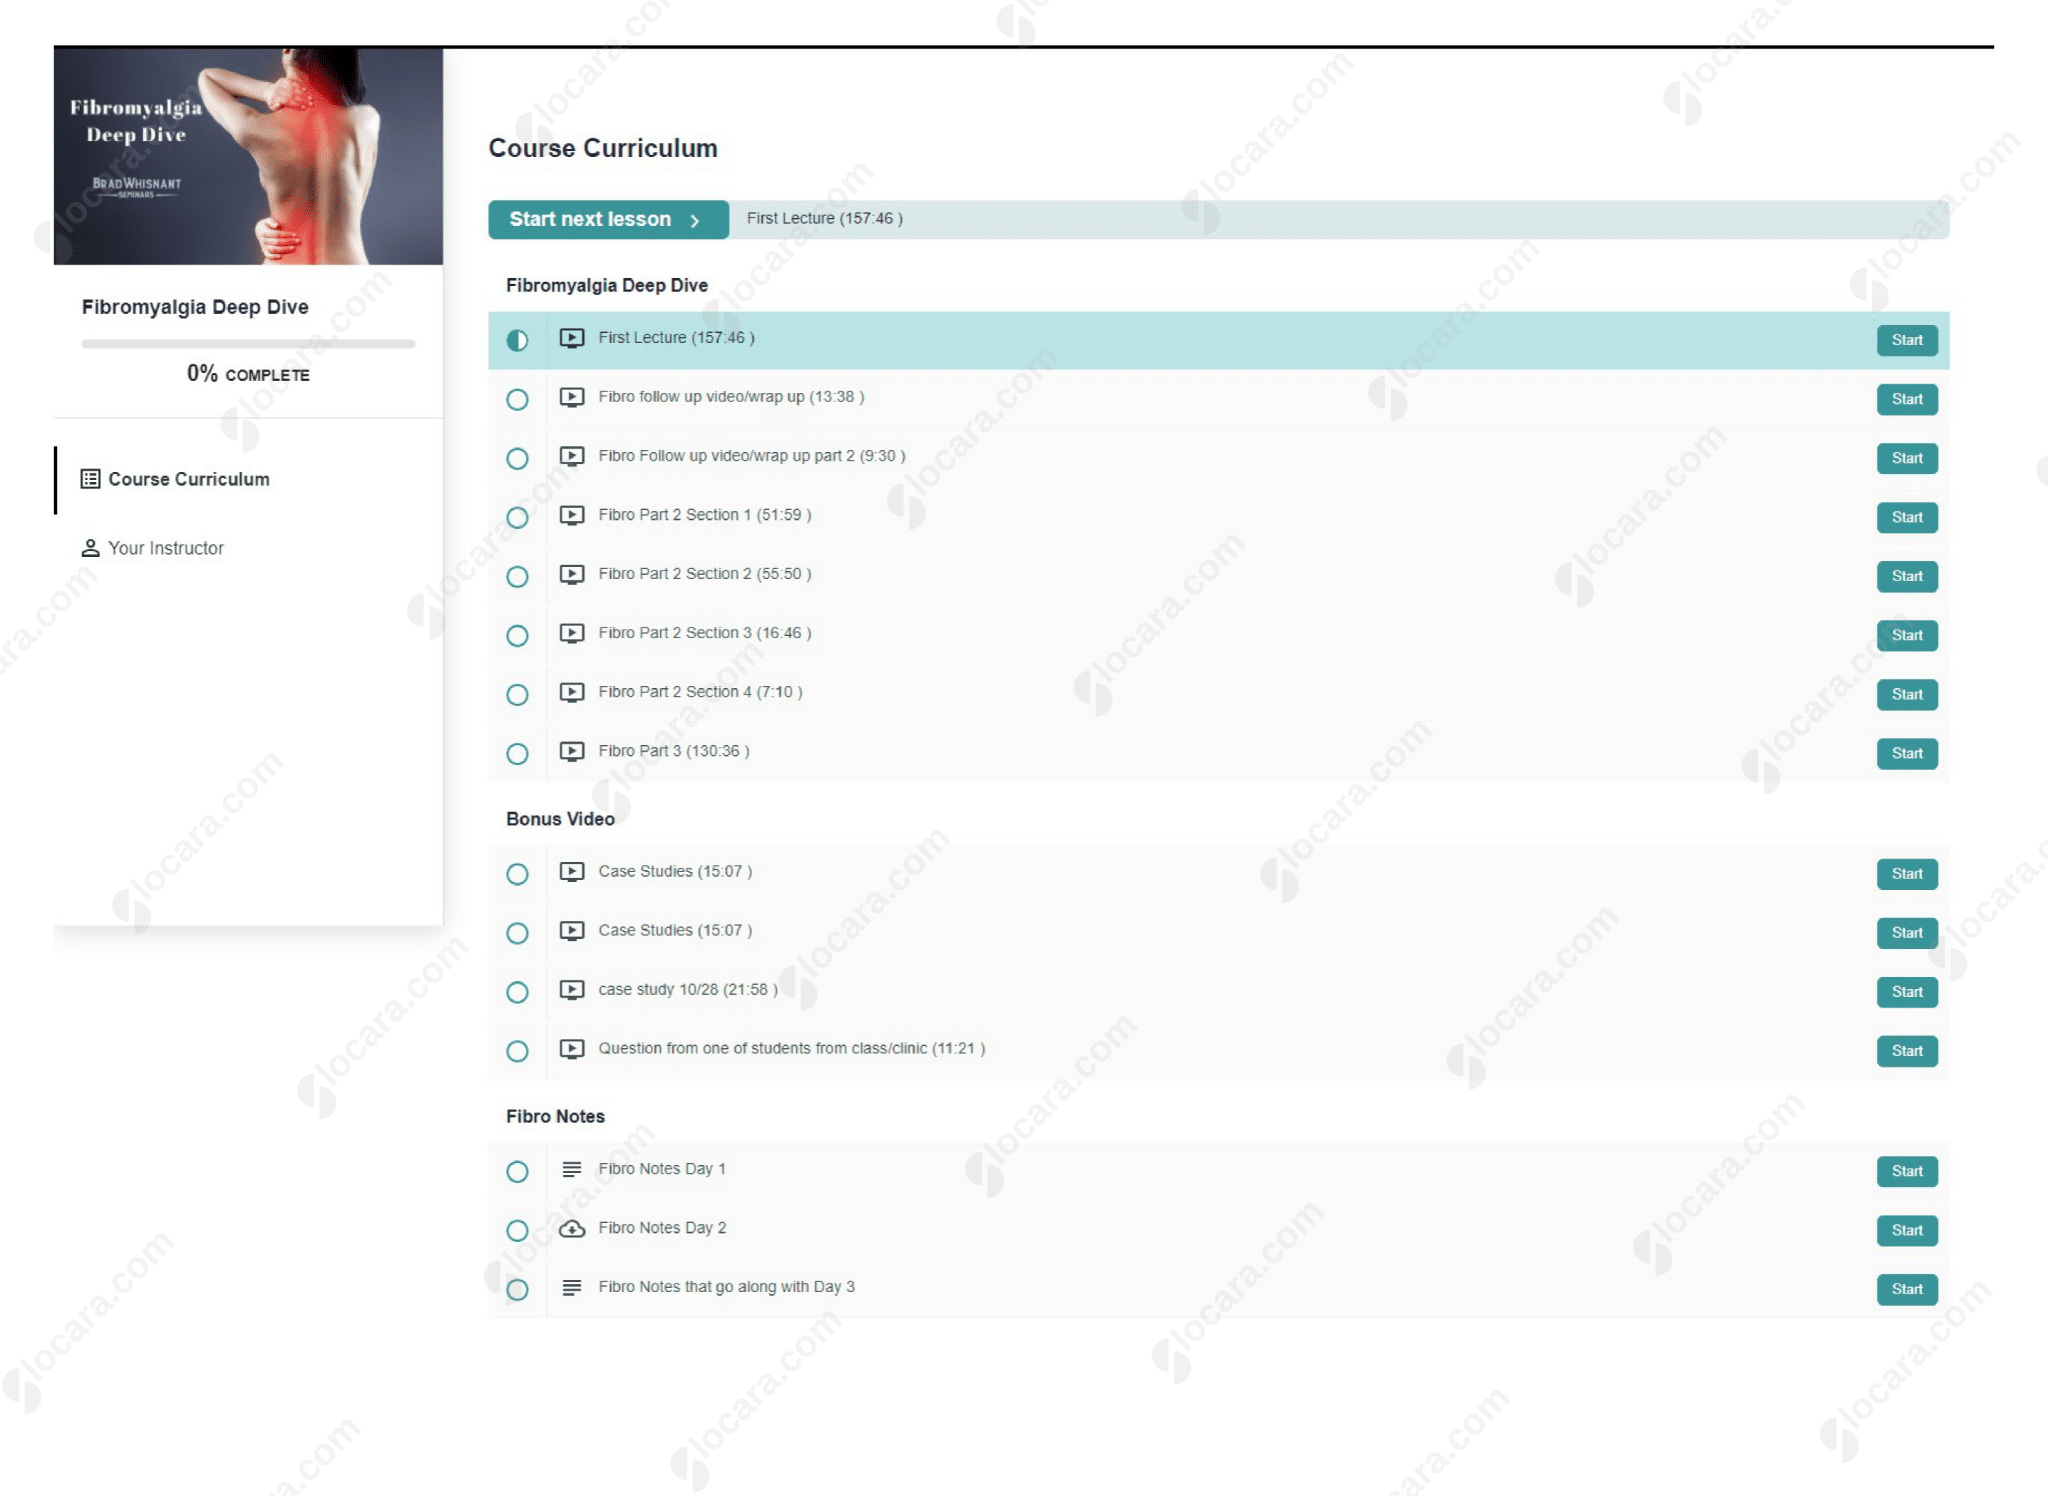Click video icon for Fibro Part 3
The width and height of the screenshot is (2048, 1496).
click(571, 752)
